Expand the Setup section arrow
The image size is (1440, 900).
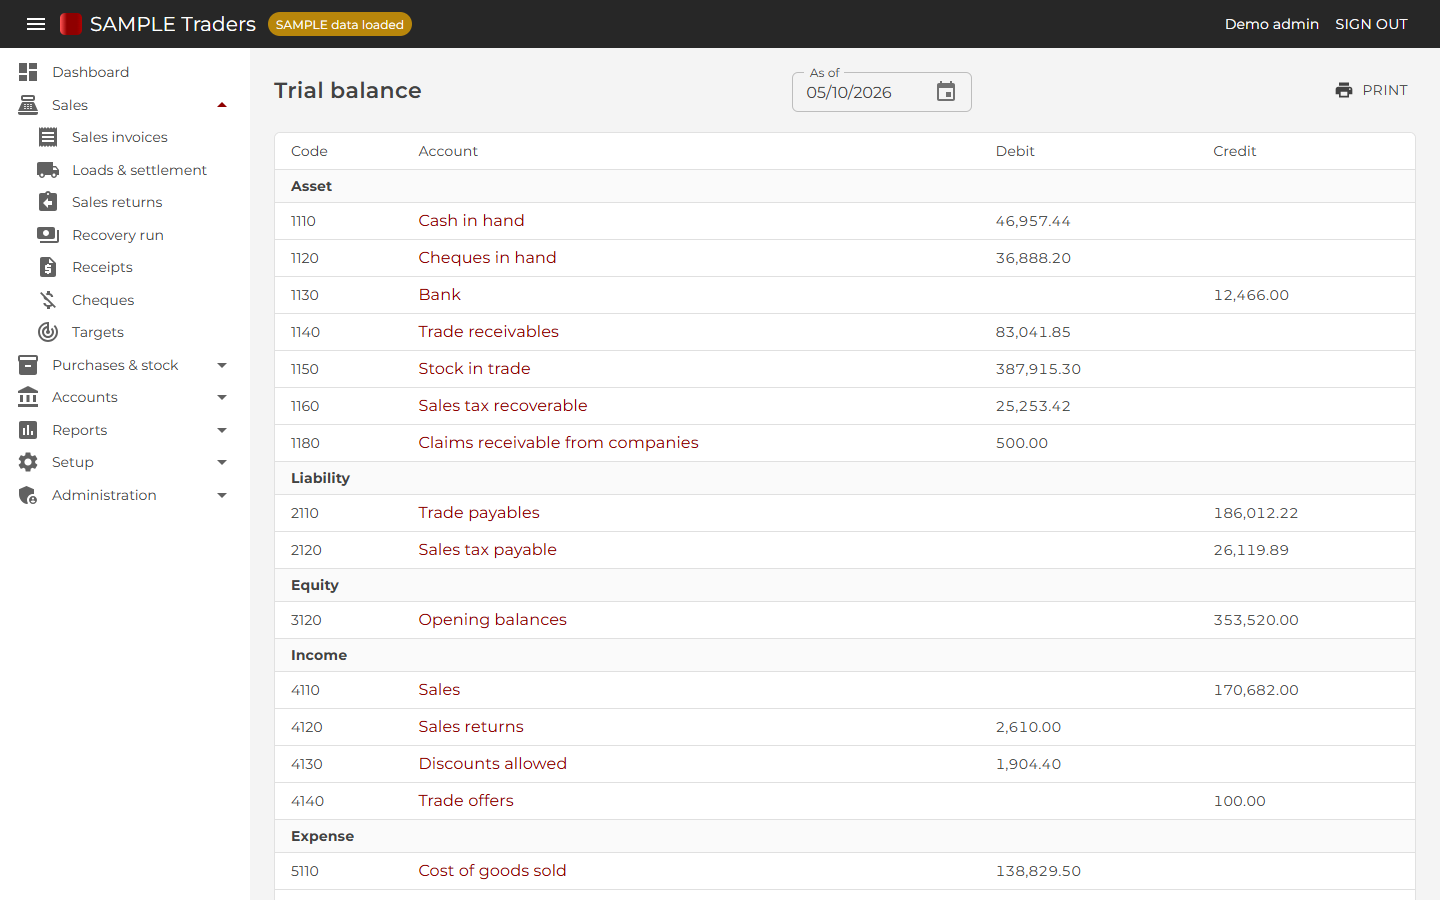point(222,462)
